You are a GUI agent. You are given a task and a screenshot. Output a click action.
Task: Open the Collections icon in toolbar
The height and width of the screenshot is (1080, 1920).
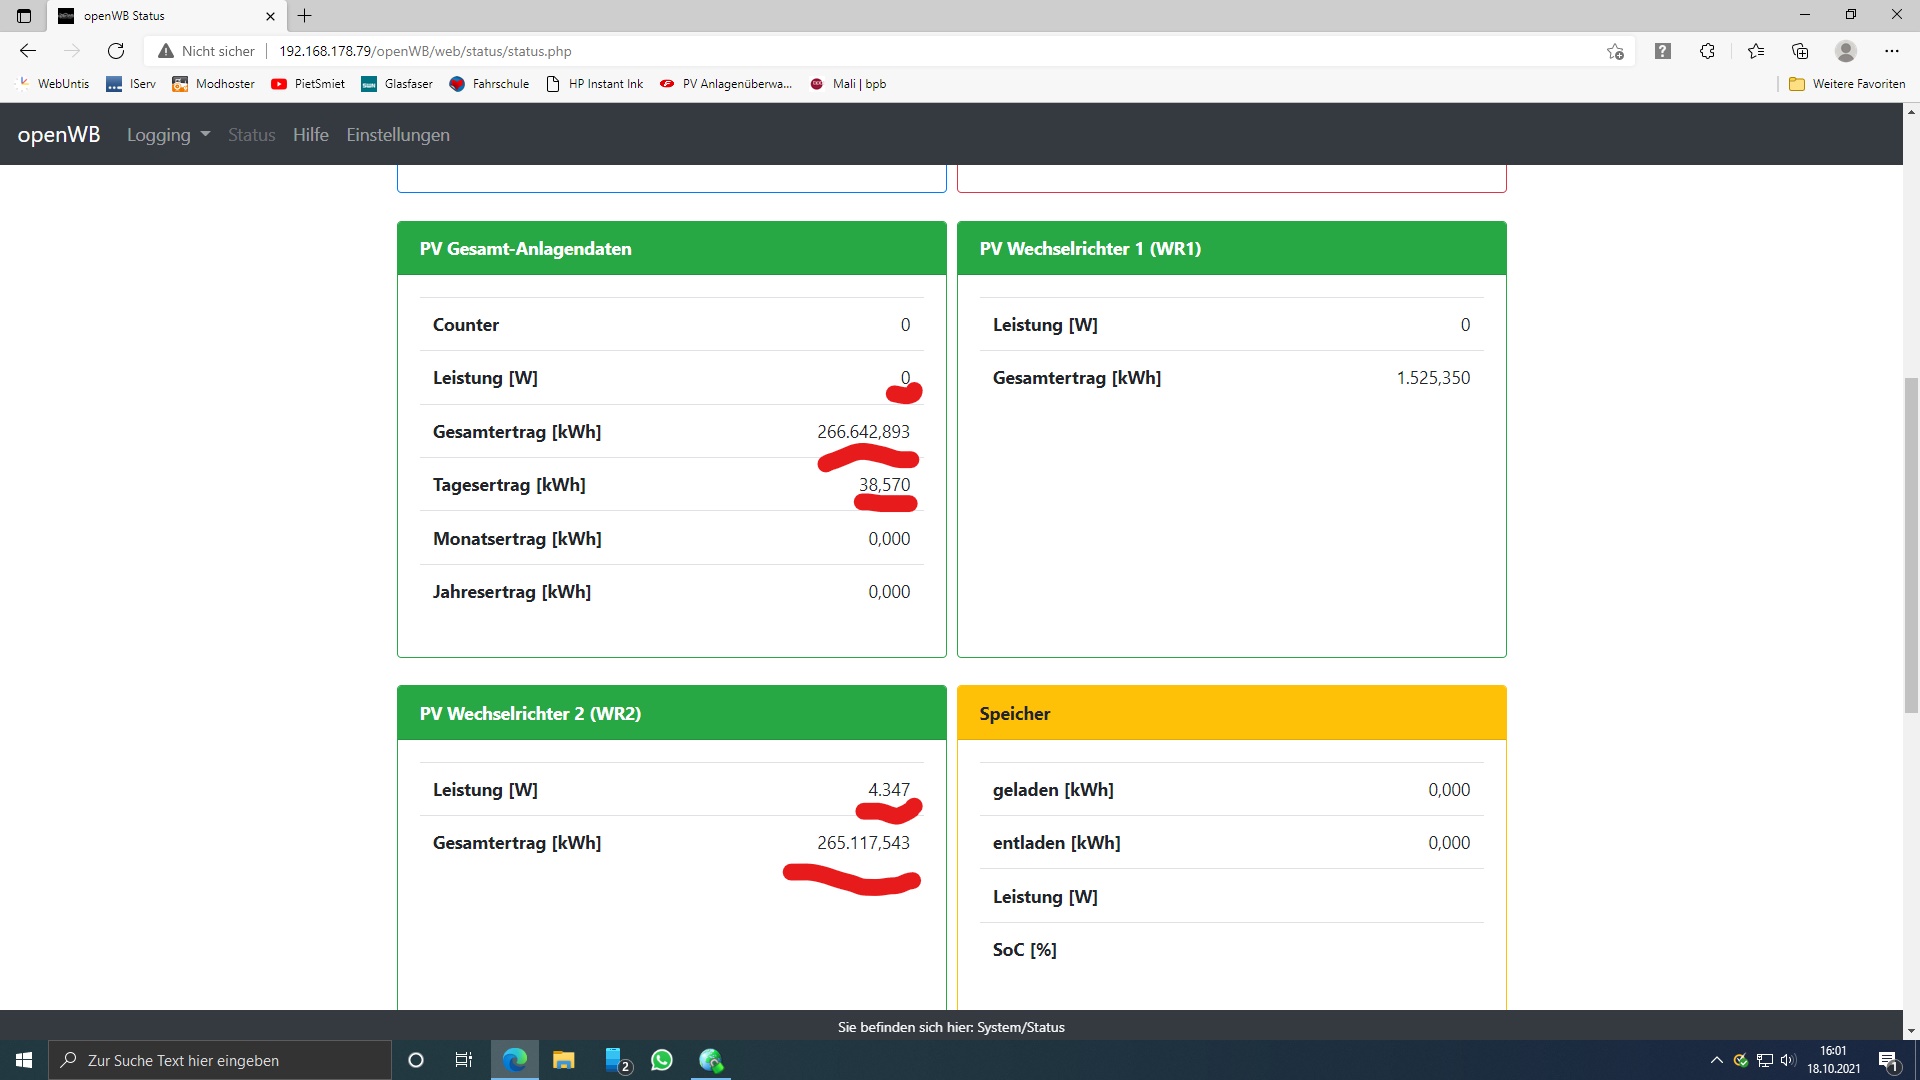pos(1800,51)
